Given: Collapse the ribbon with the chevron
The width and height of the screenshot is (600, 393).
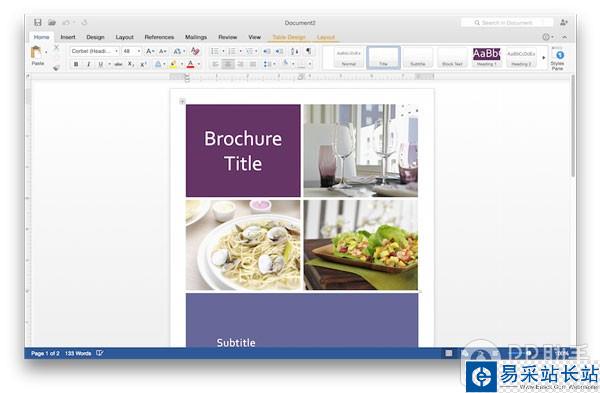Looking at the screenshot, I should (564, 37).
